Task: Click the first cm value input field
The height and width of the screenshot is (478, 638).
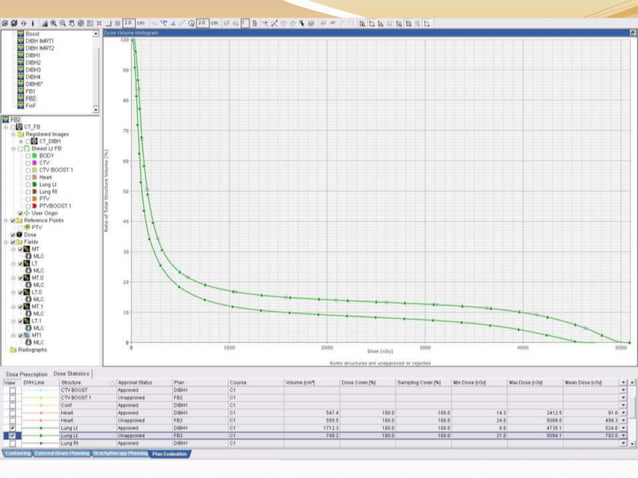Action: tap(130, 22)
